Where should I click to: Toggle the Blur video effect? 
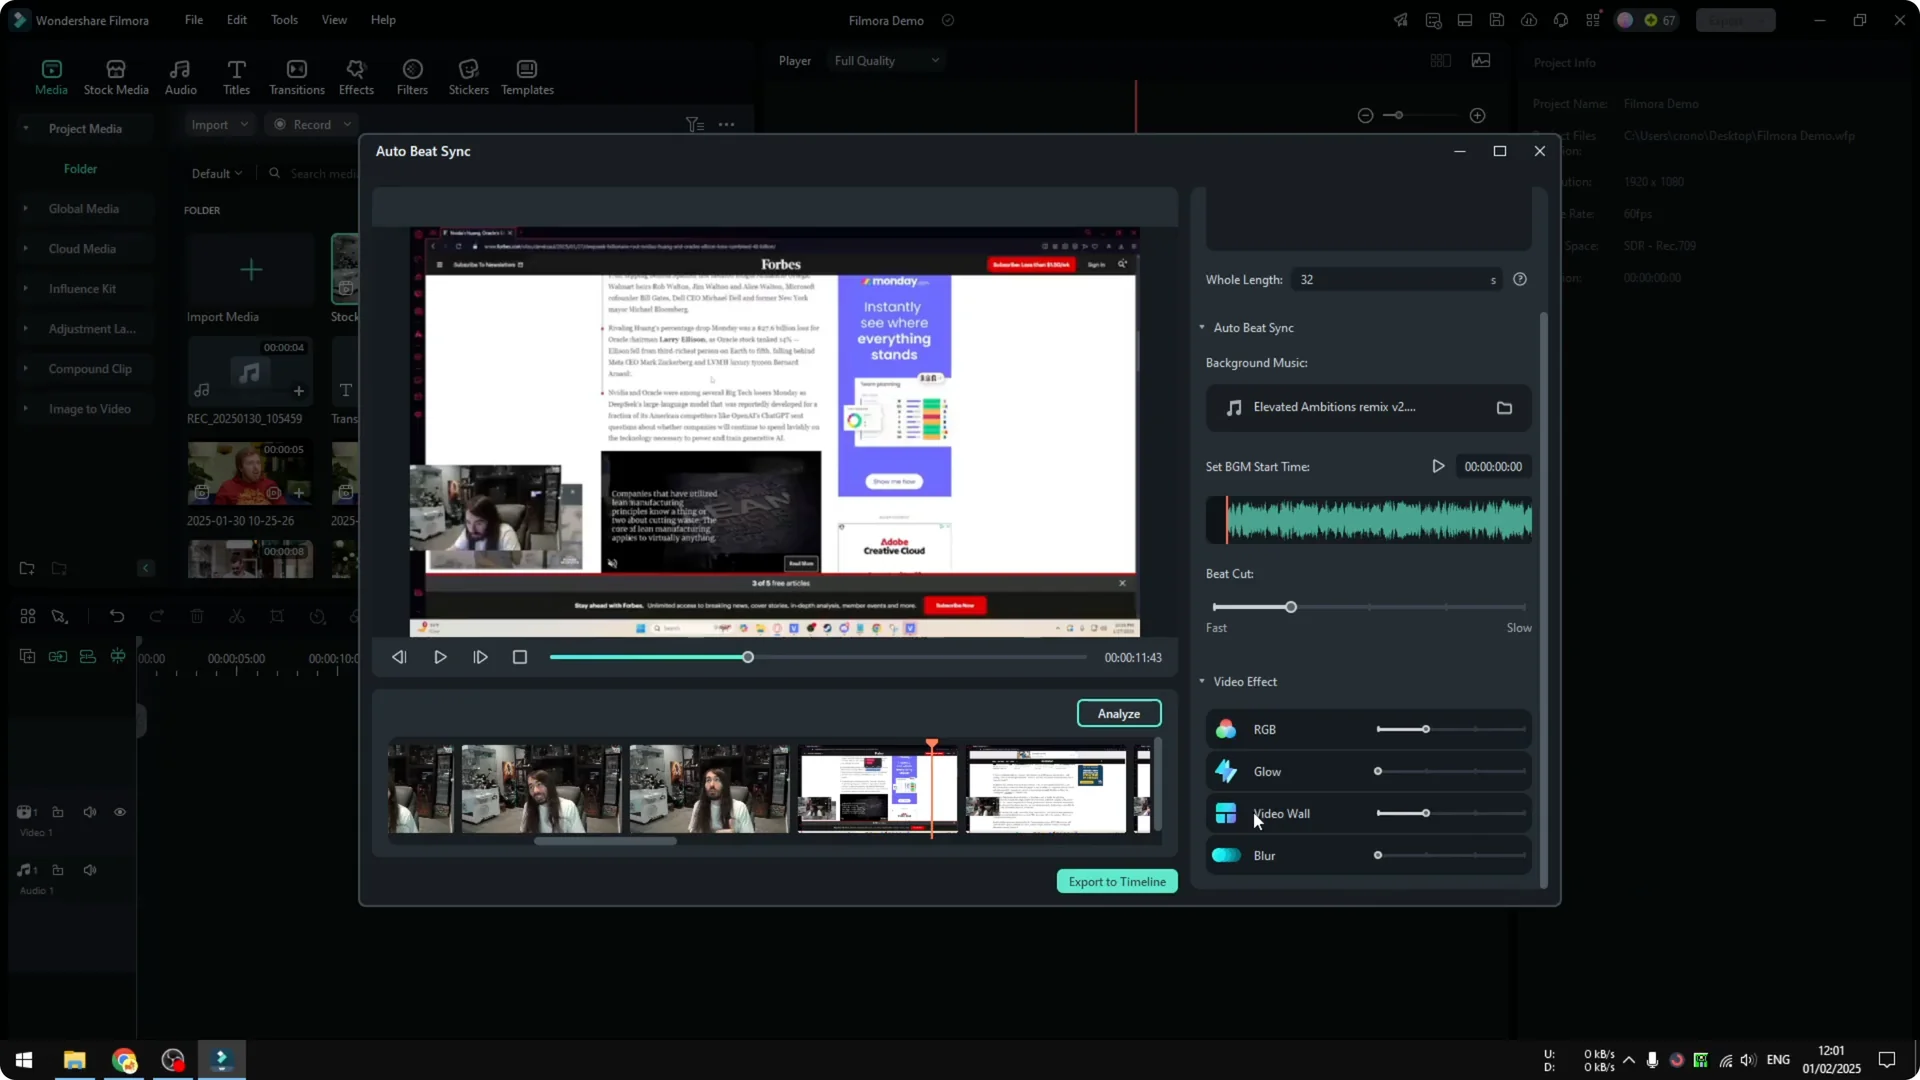tap(1226, 855)
